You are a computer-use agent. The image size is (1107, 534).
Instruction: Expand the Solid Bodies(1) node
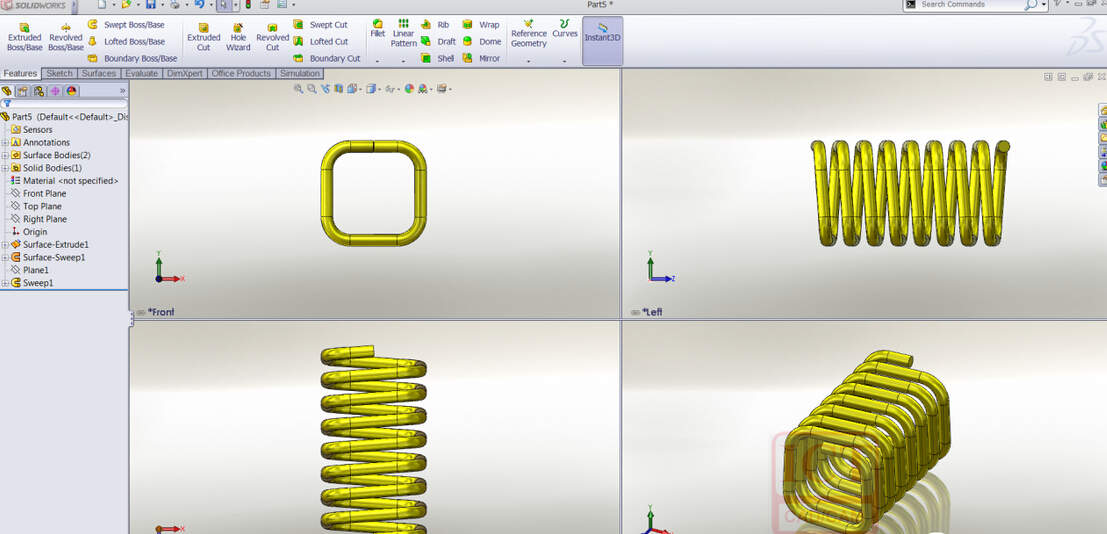(x=5, y=168)
